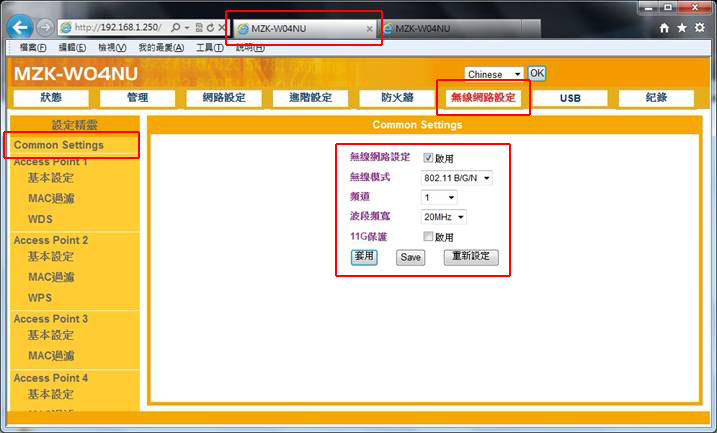Screen dimensions: 717x433
Task: Open the 我的最愛(A) menu
Action: 161,48
